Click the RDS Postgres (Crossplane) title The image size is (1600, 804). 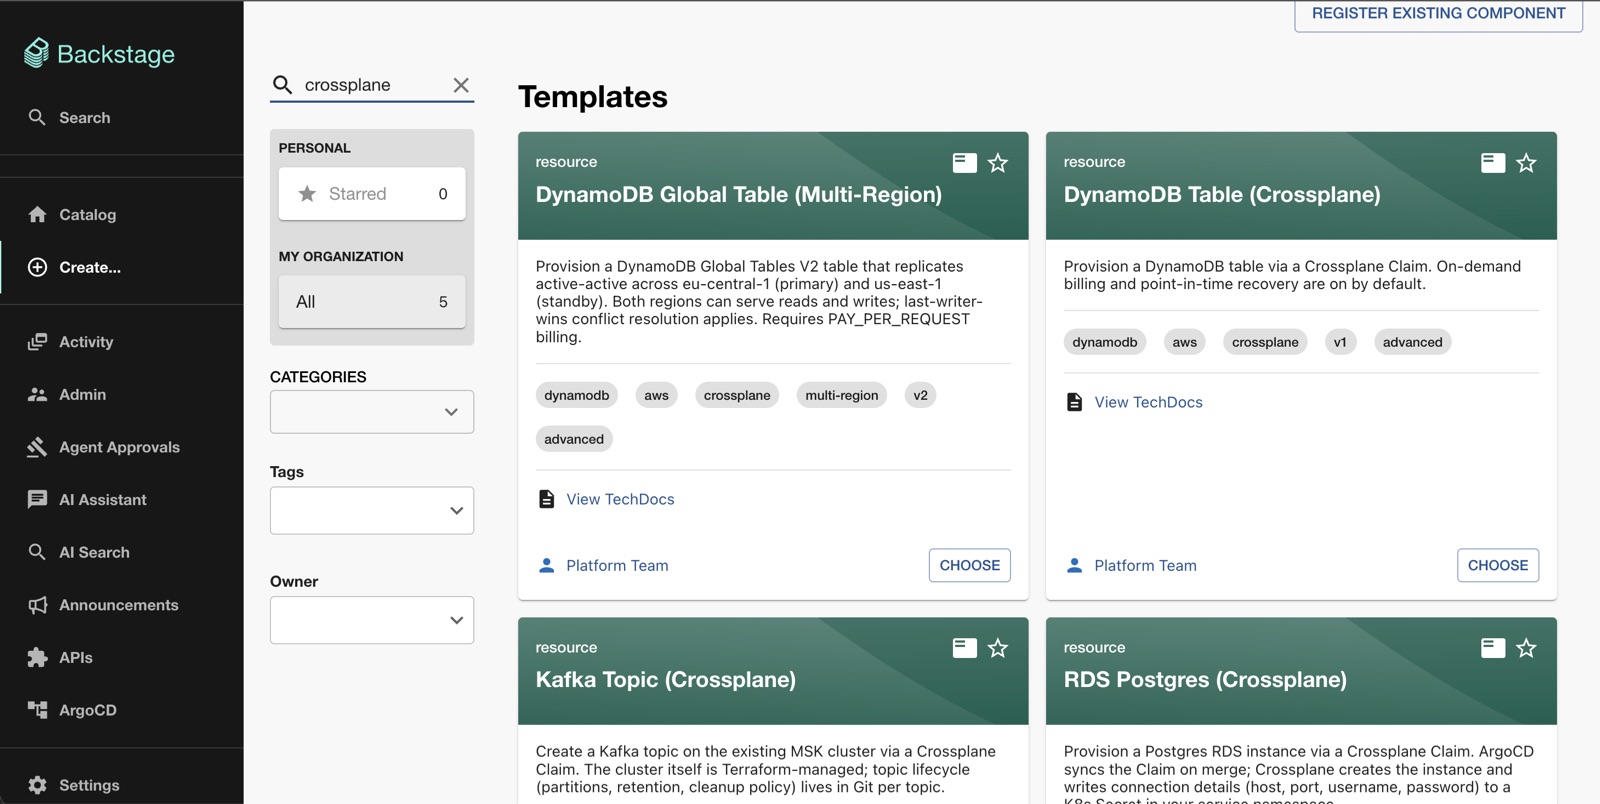point(1205,680)
